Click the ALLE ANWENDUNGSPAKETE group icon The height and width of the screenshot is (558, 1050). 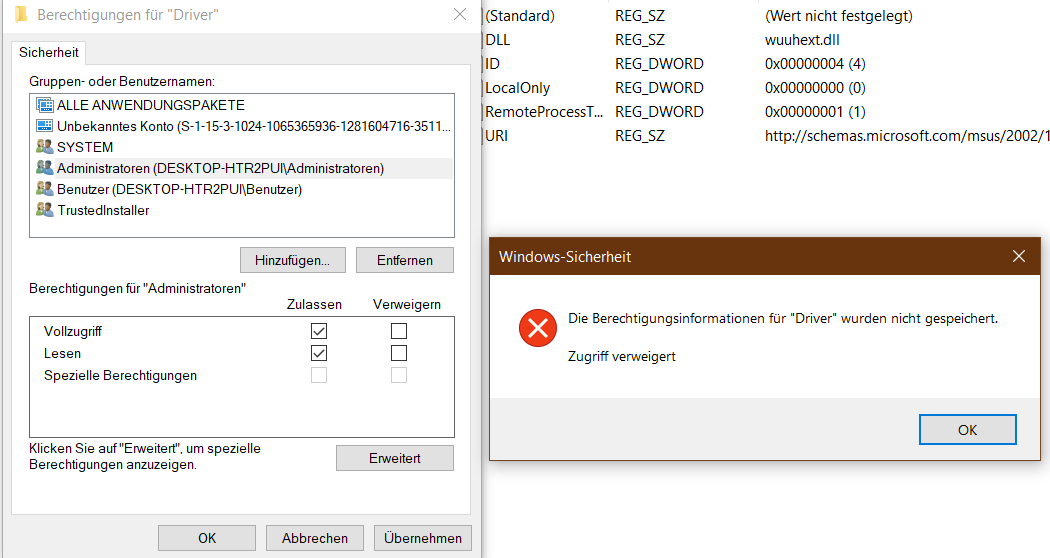tap(44, 105)
